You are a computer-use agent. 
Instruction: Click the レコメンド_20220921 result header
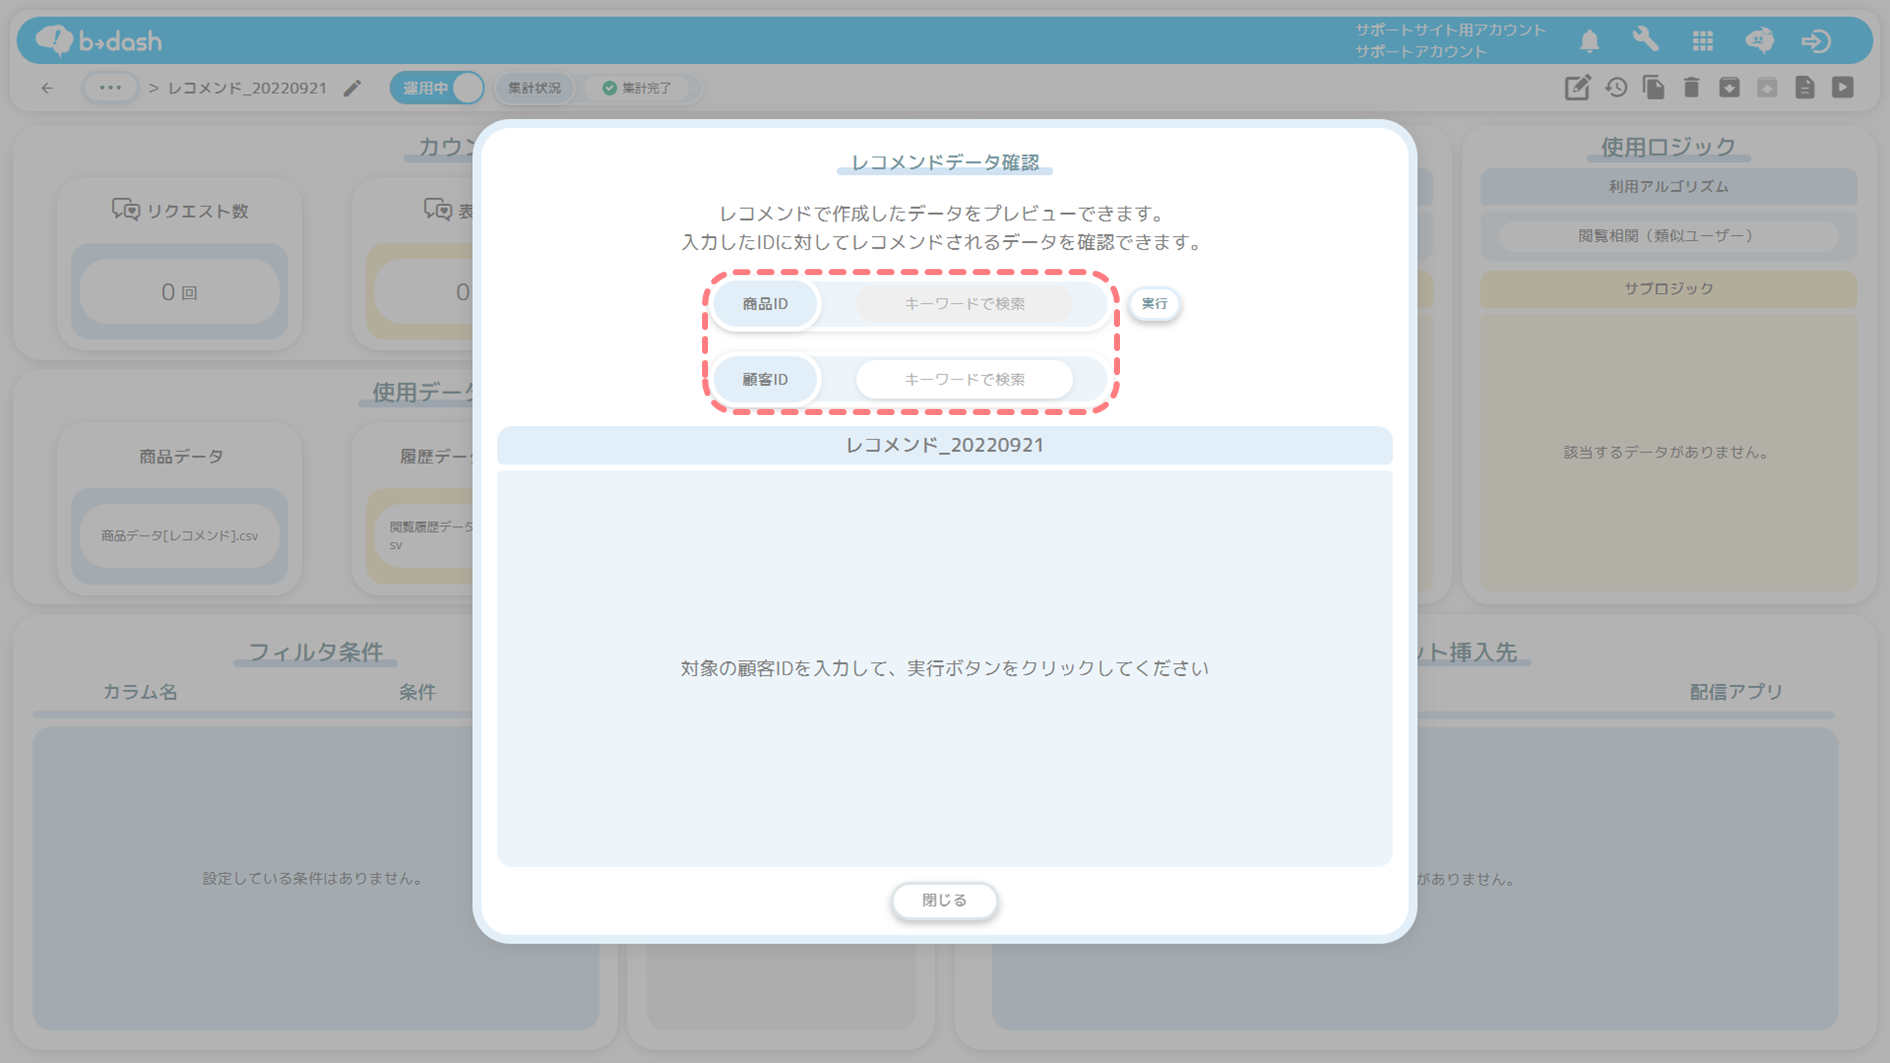point(944,445)
